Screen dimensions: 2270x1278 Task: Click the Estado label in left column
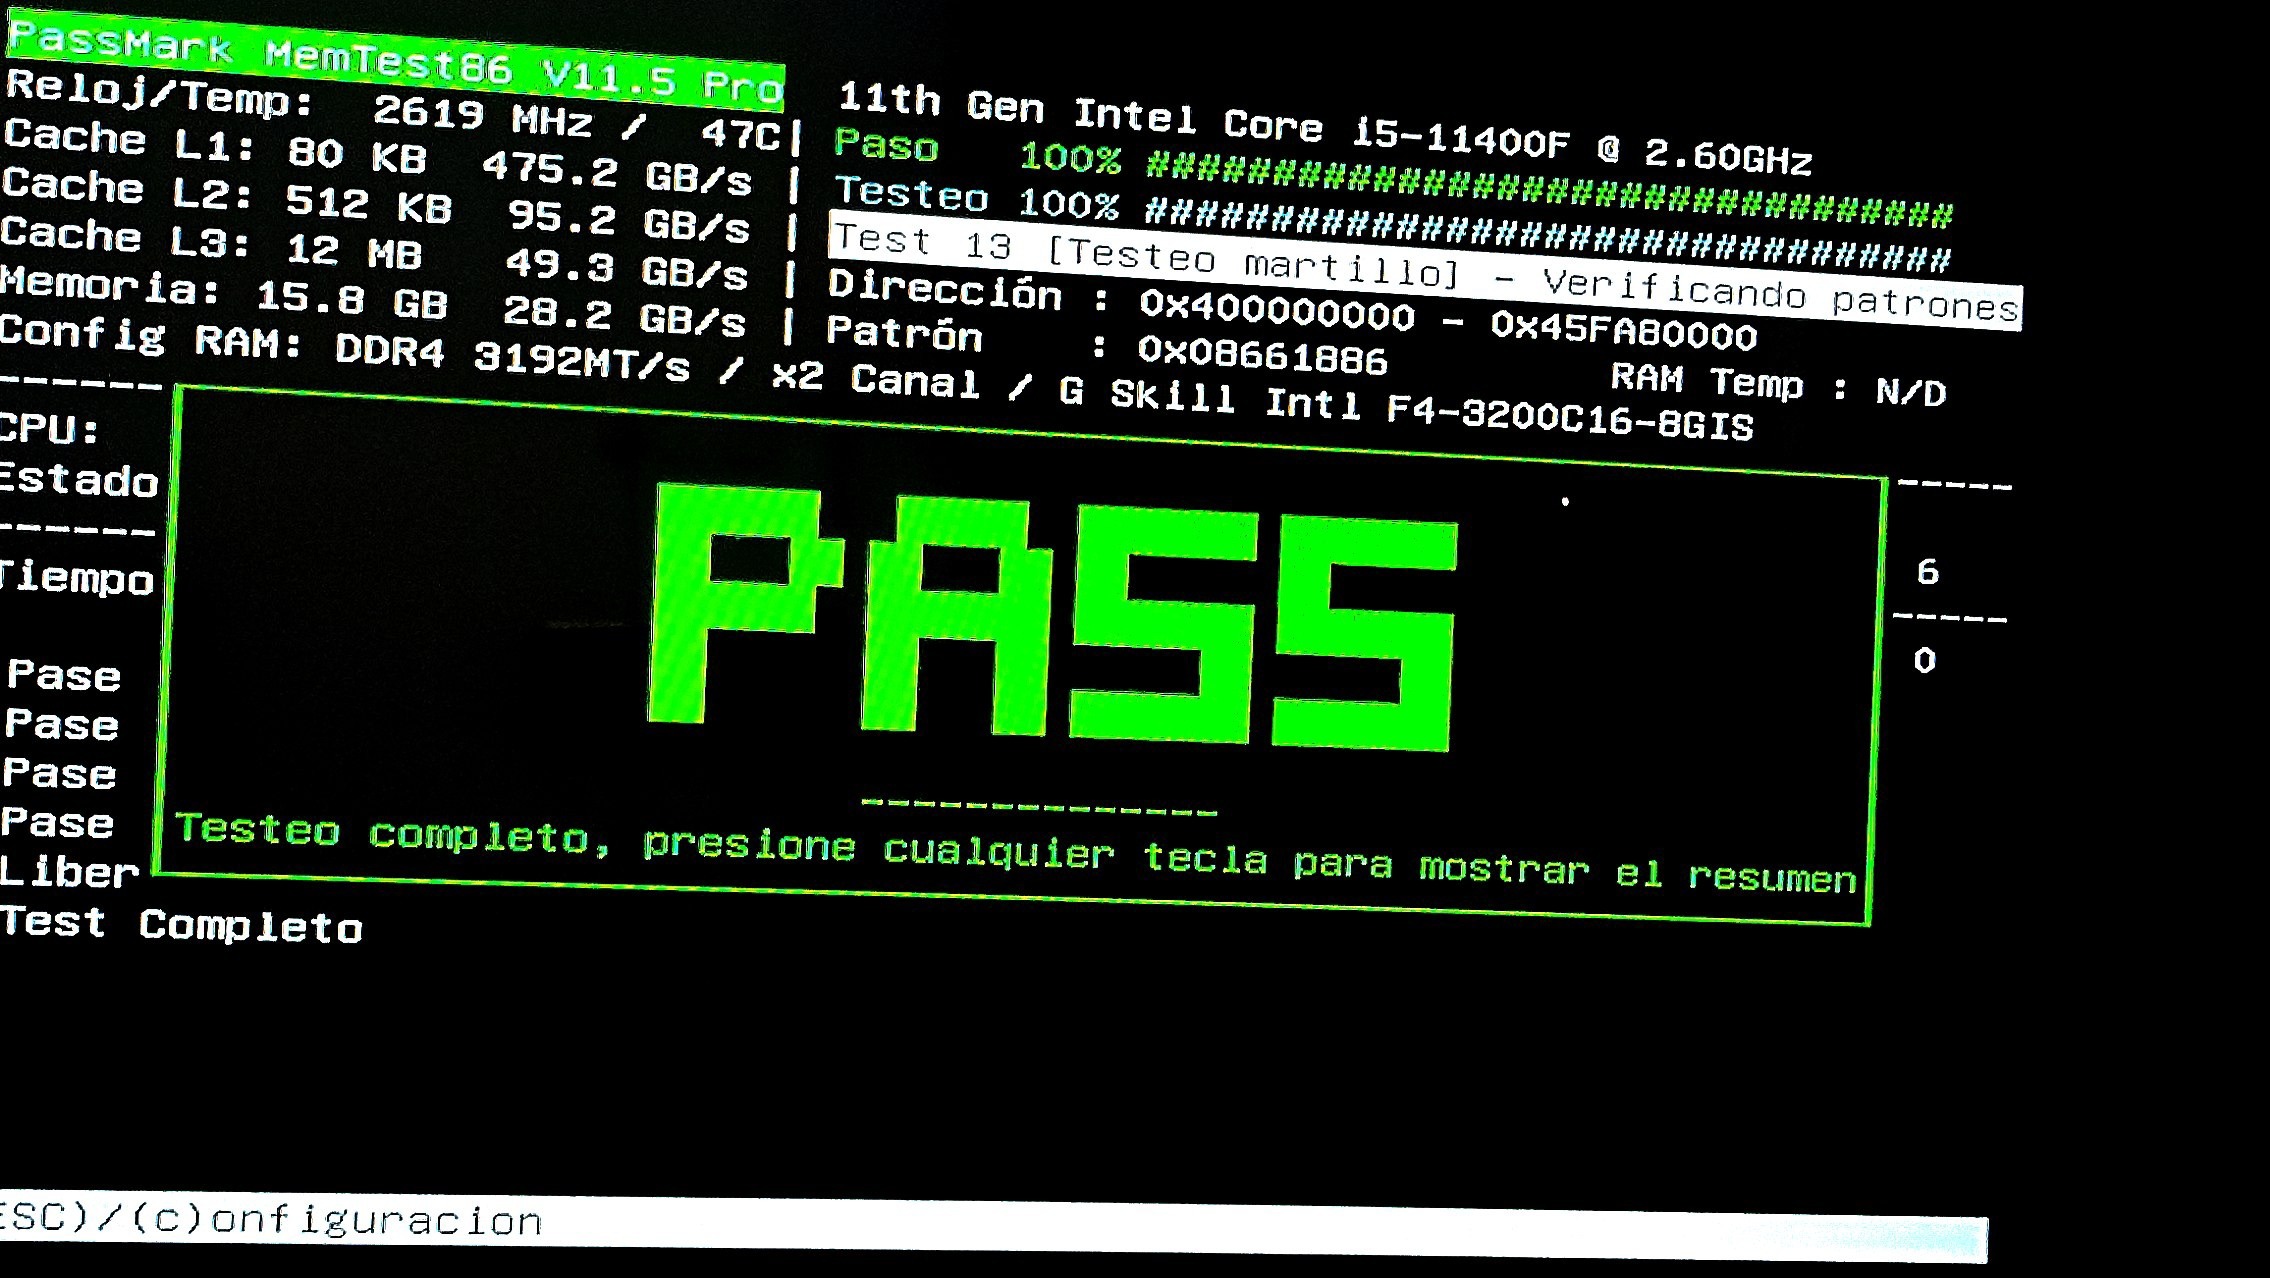[78, 480]
